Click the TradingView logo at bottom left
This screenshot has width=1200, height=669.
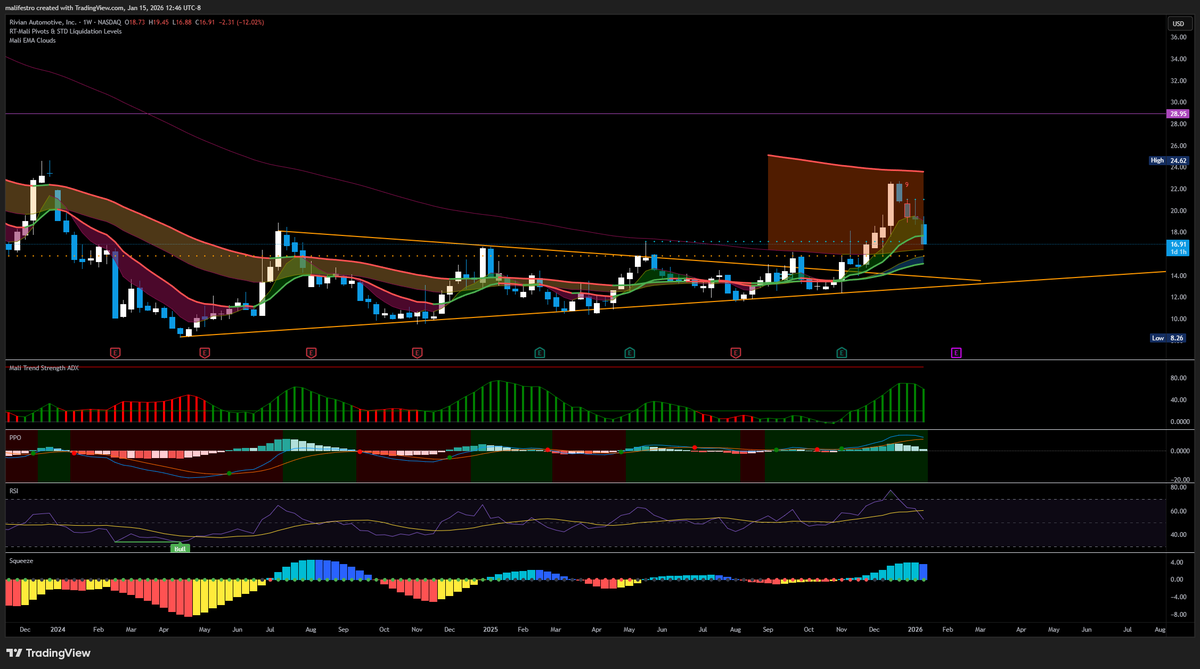pyautogui.click(x=48, y=652)
